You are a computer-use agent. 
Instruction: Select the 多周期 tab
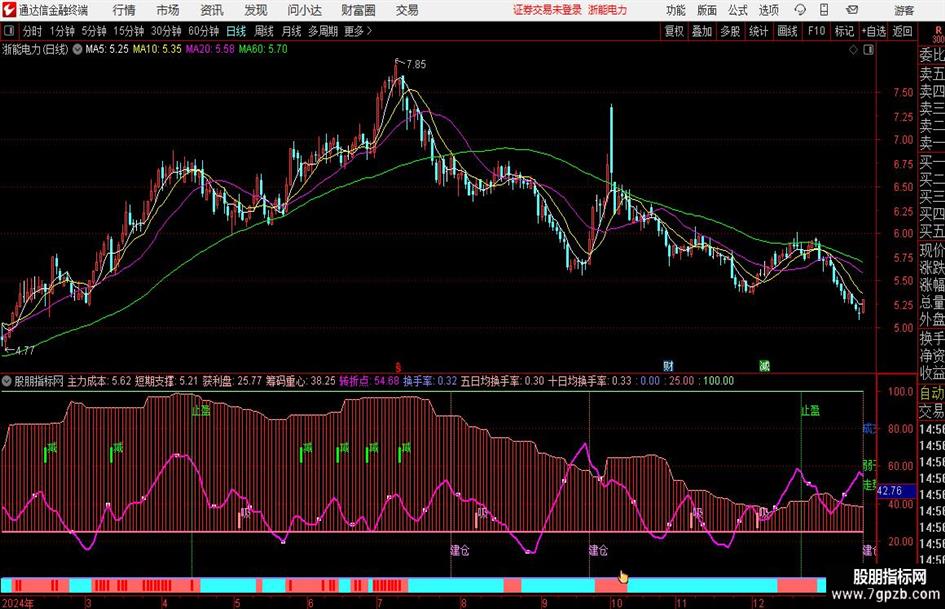[322, 31]
